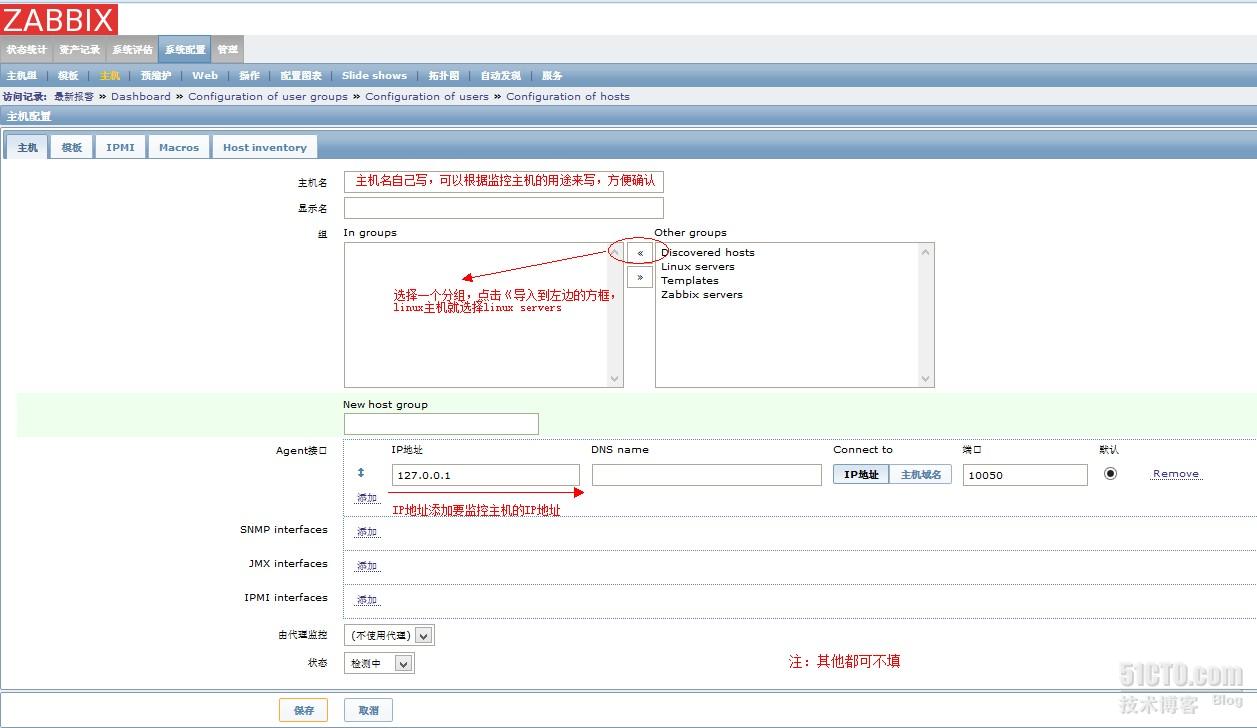Select the default radio for Agent interface
1257x728 pixels.
pos(1110,474)
